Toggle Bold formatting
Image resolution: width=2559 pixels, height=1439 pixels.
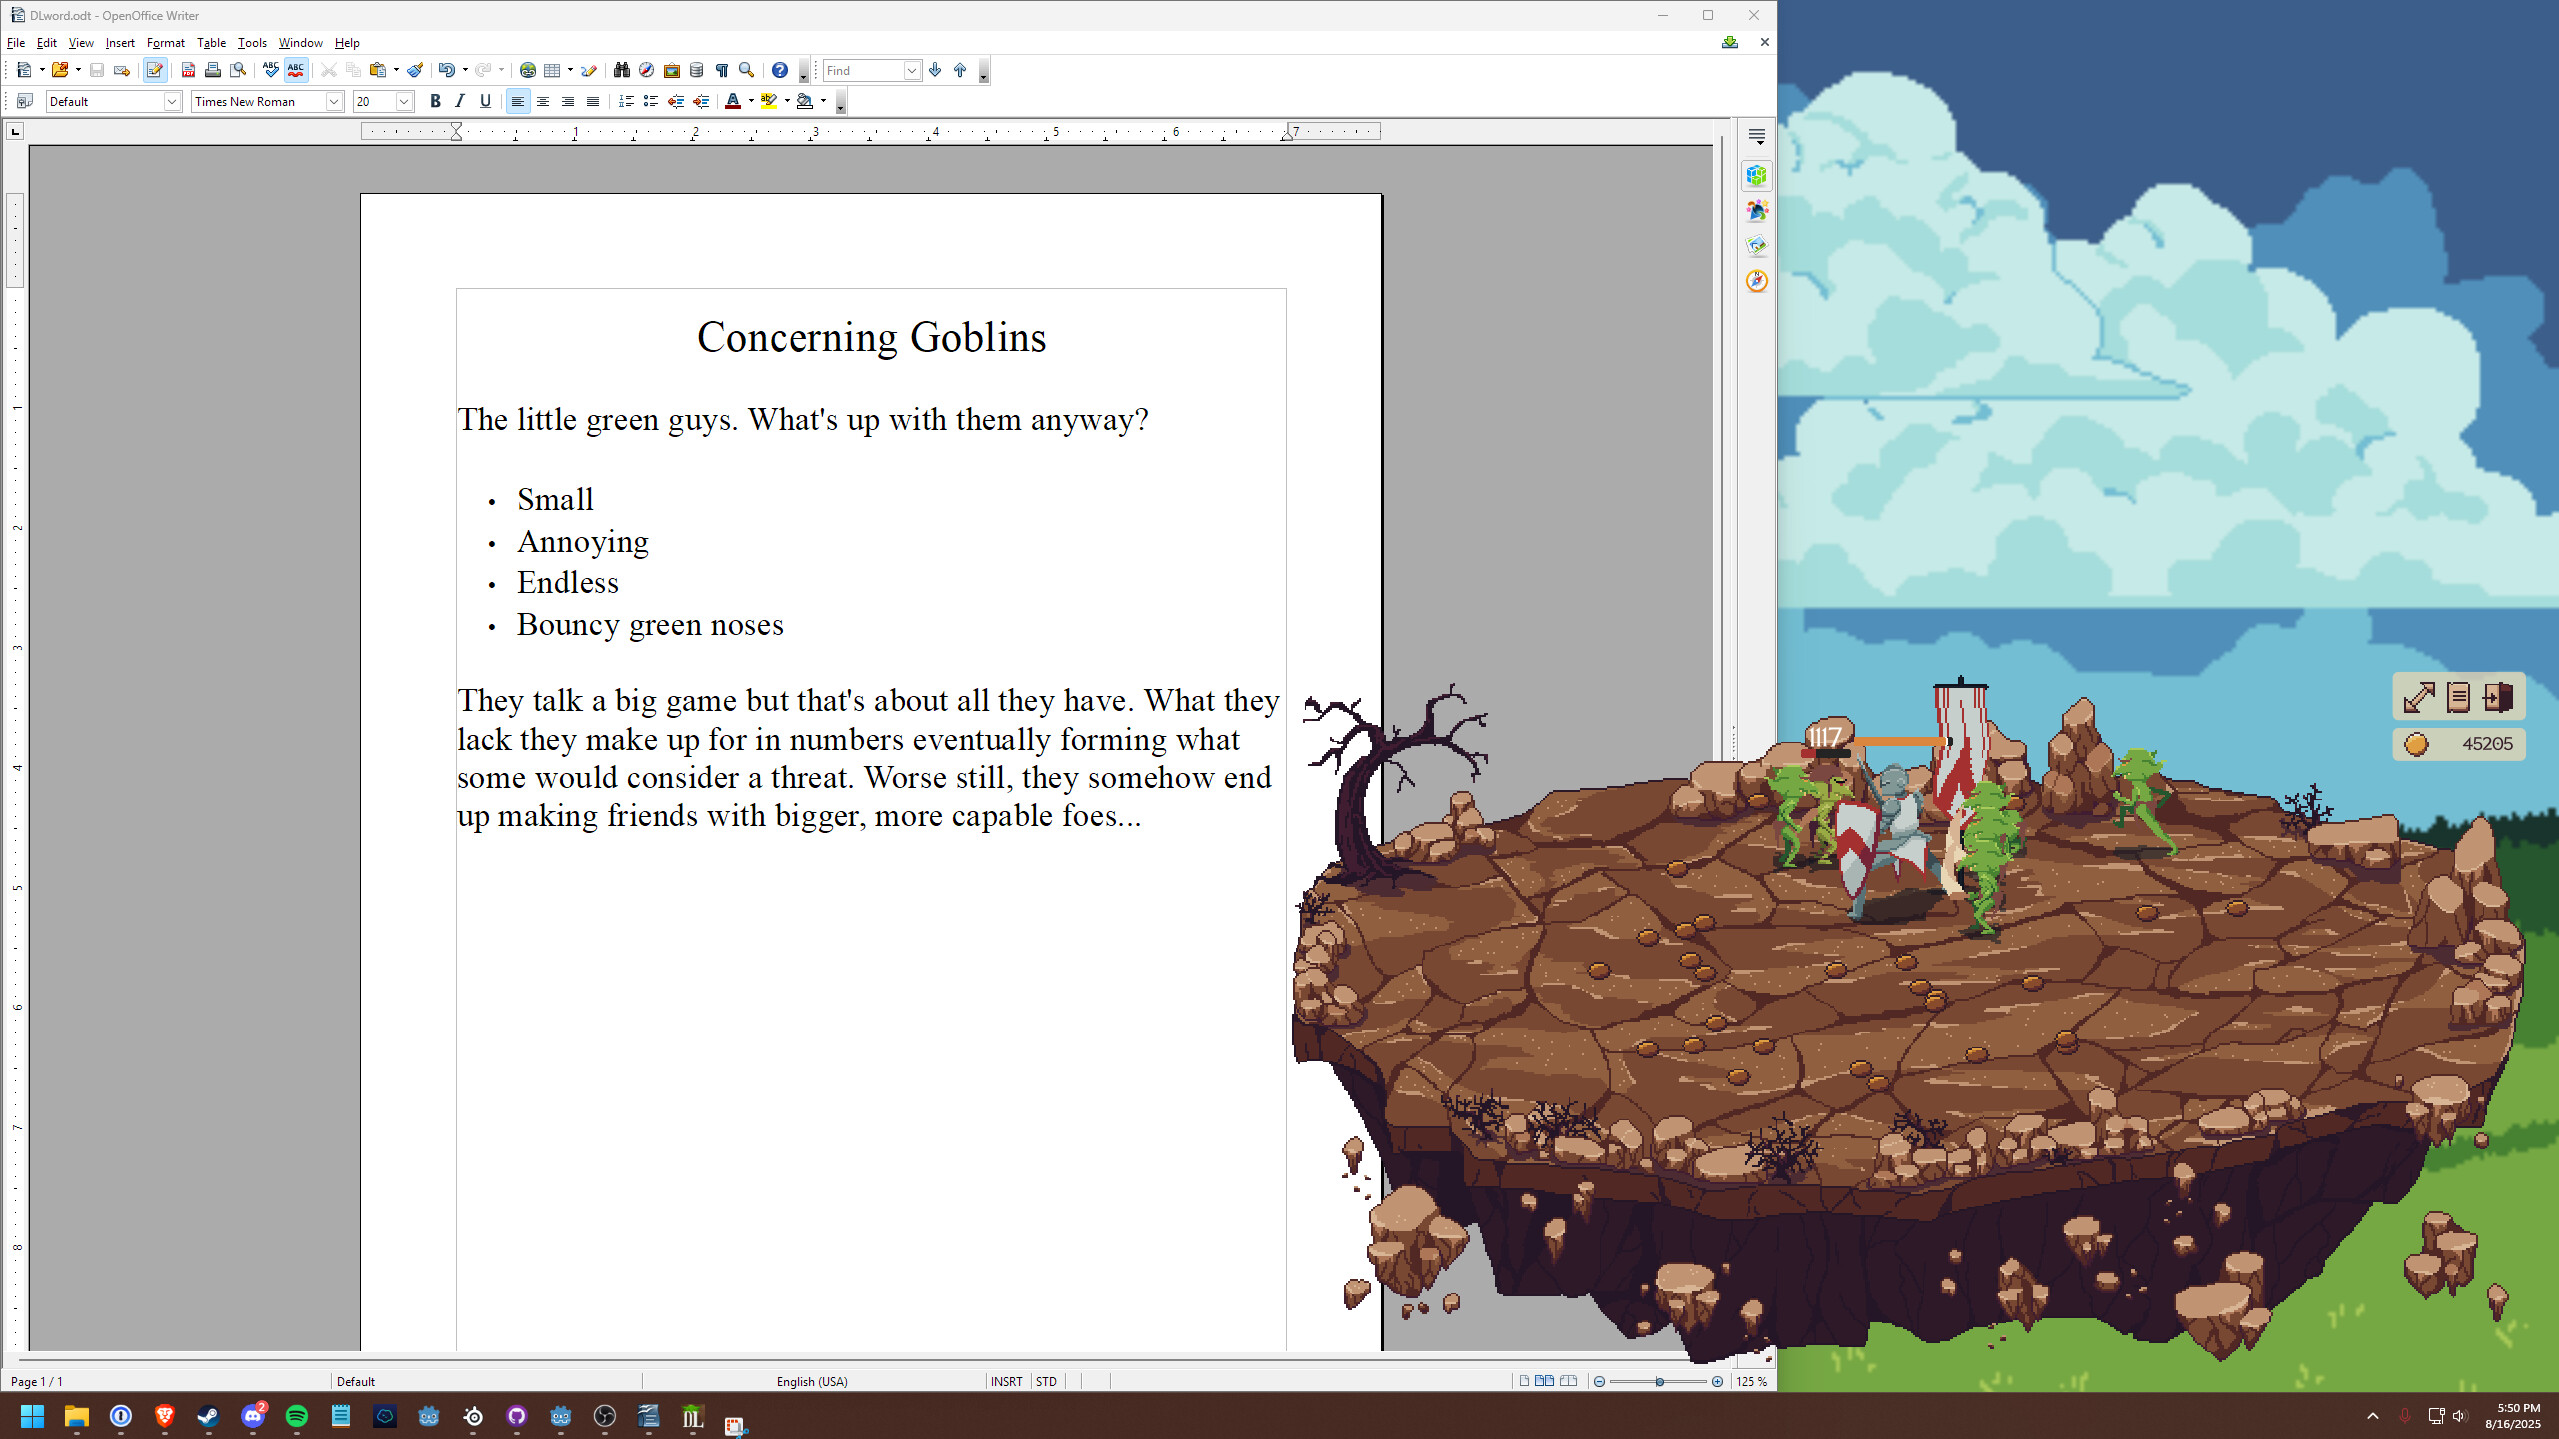click(435, 101)
